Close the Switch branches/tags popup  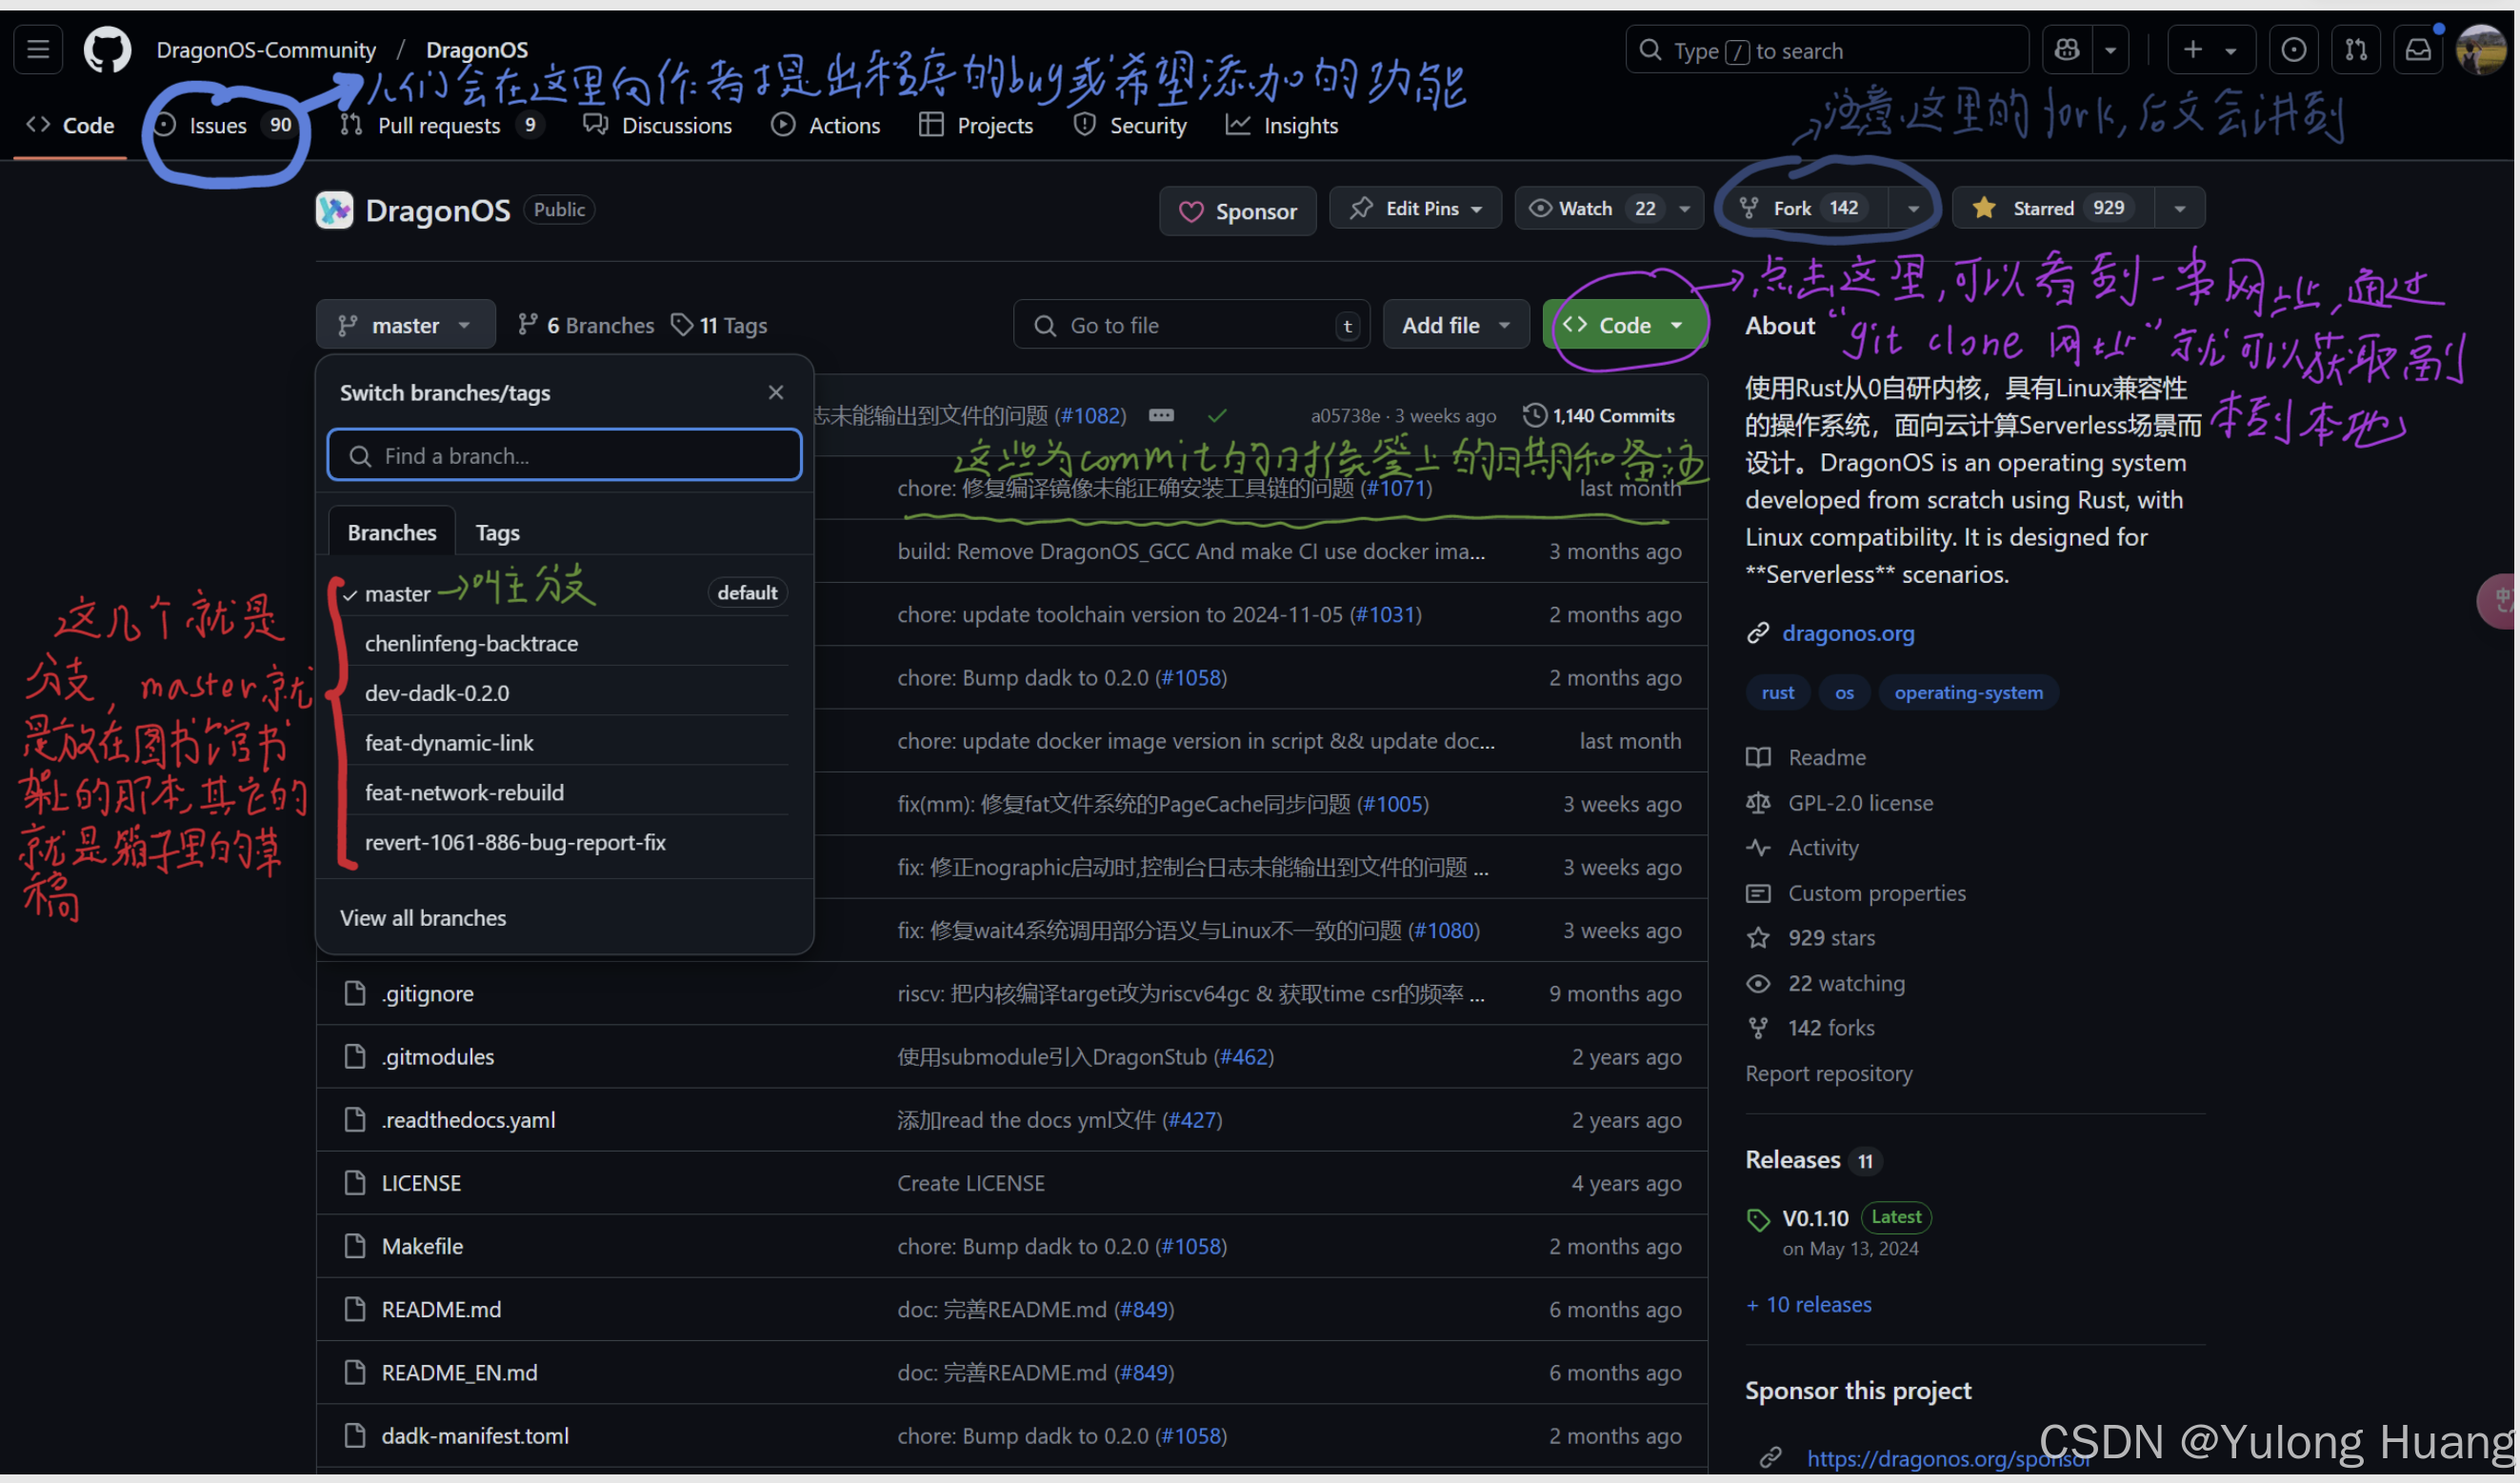tap(775, 392)
